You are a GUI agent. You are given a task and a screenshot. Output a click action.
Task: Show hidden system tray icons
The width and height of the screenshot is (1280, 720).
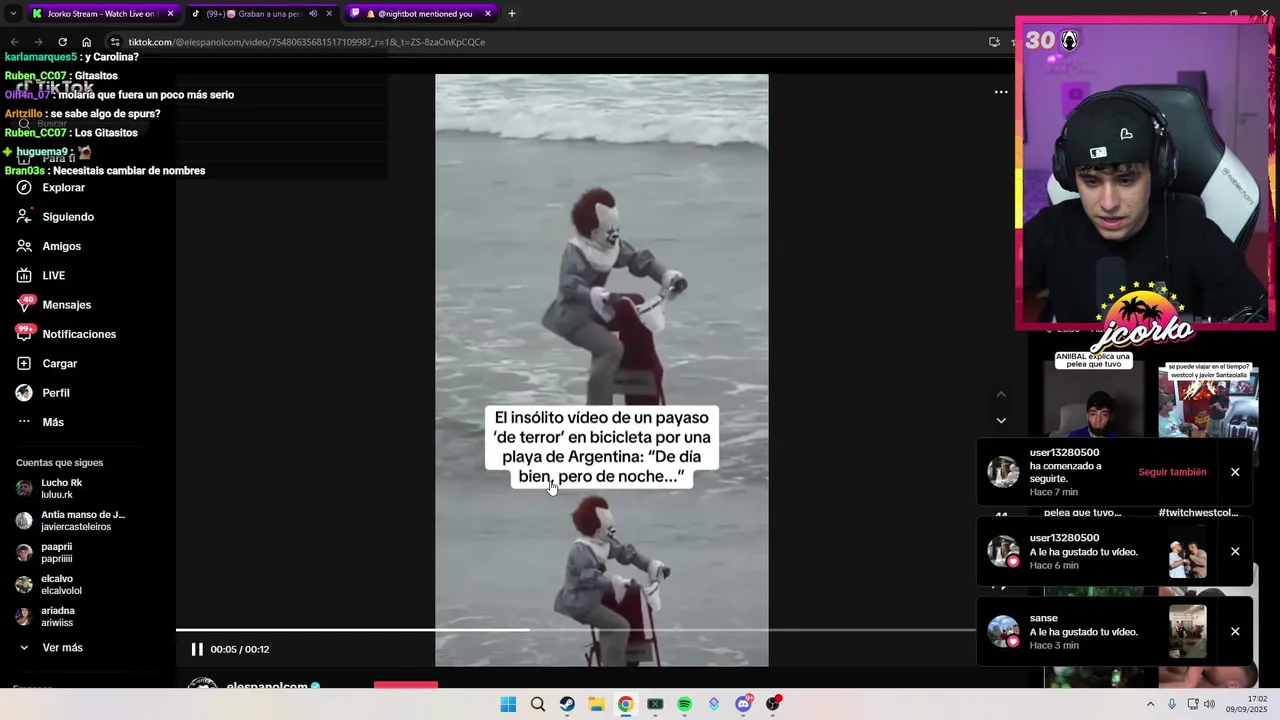pyautogui.click(x=1150, y=704)
